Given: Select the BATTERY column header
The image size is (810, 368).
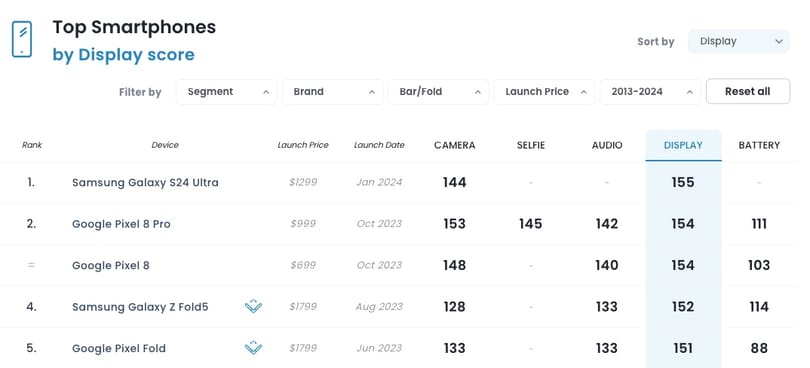Looking at the screenshot, I should click(x=759, y=145).
